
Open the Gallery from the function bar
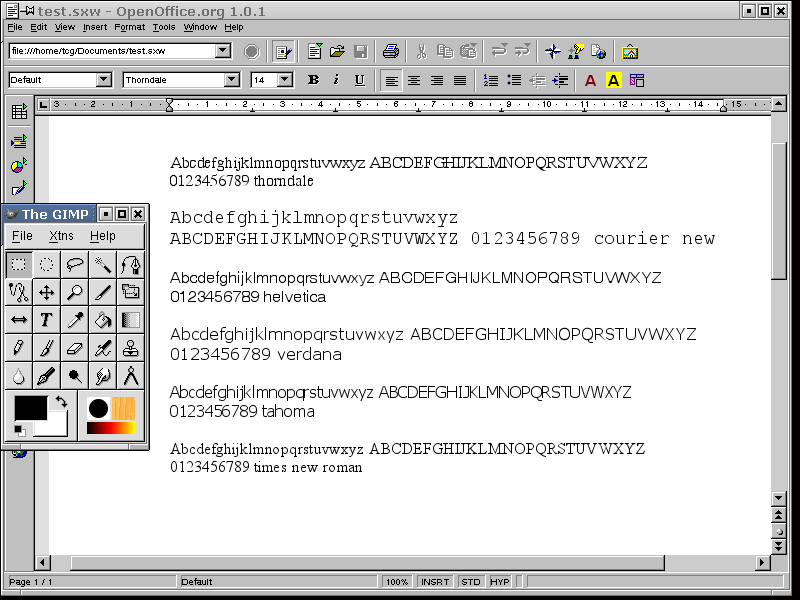point(630,52)
